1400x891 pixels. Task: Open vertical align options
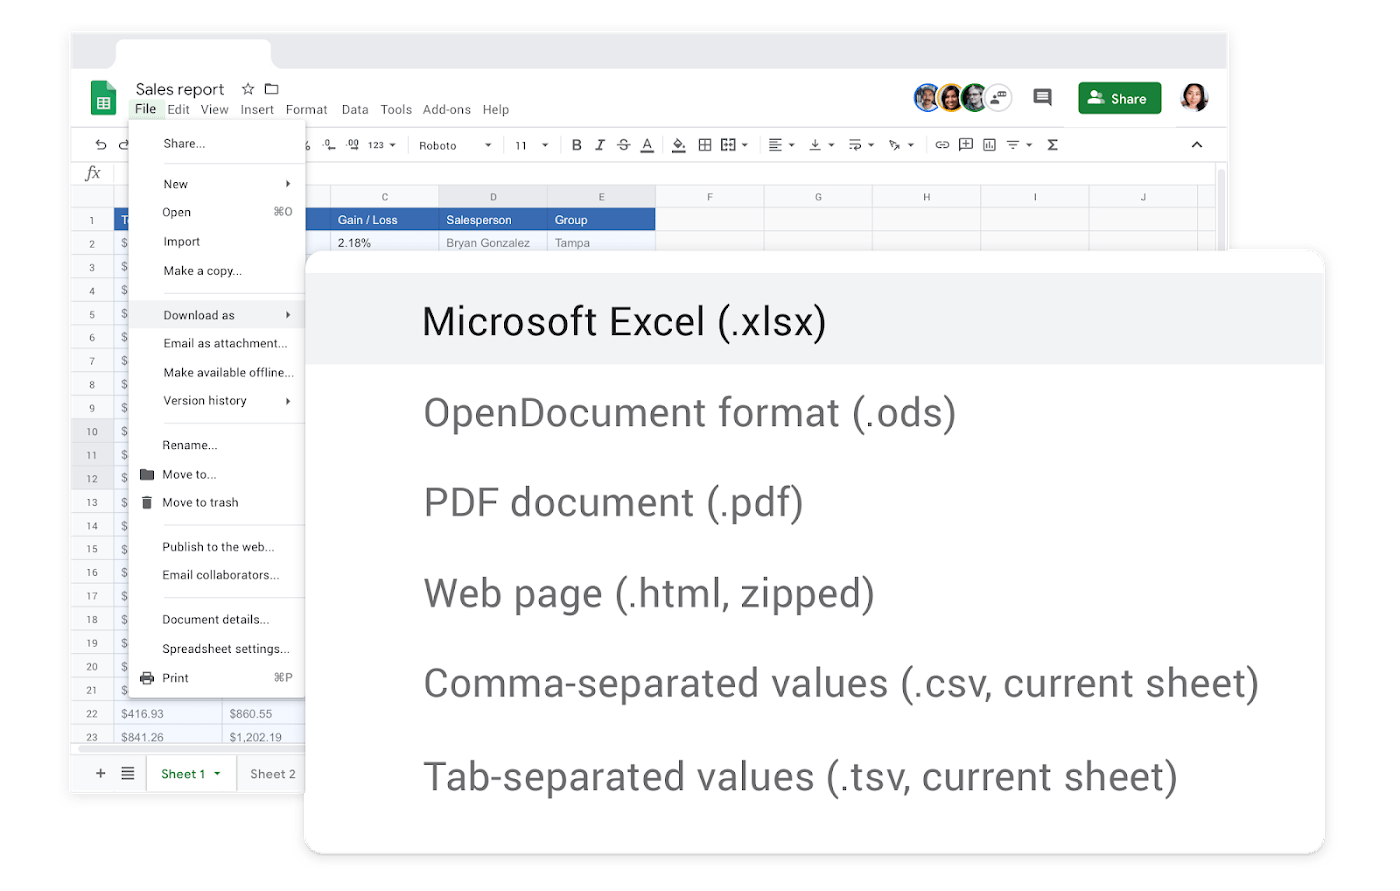821,145
